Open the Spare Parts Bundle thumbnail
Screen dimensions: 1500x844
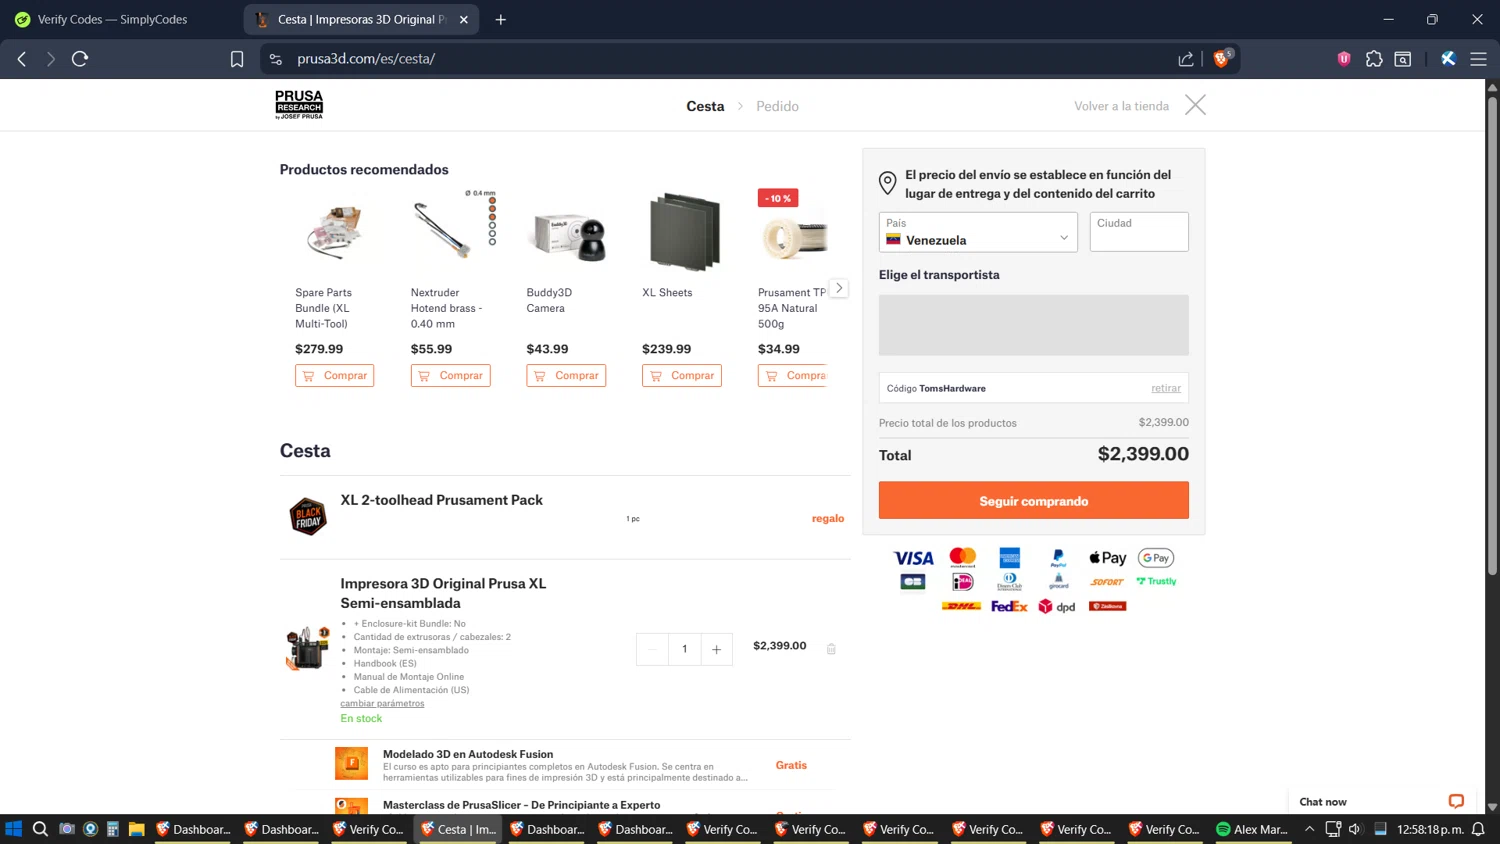coord(335,232)
